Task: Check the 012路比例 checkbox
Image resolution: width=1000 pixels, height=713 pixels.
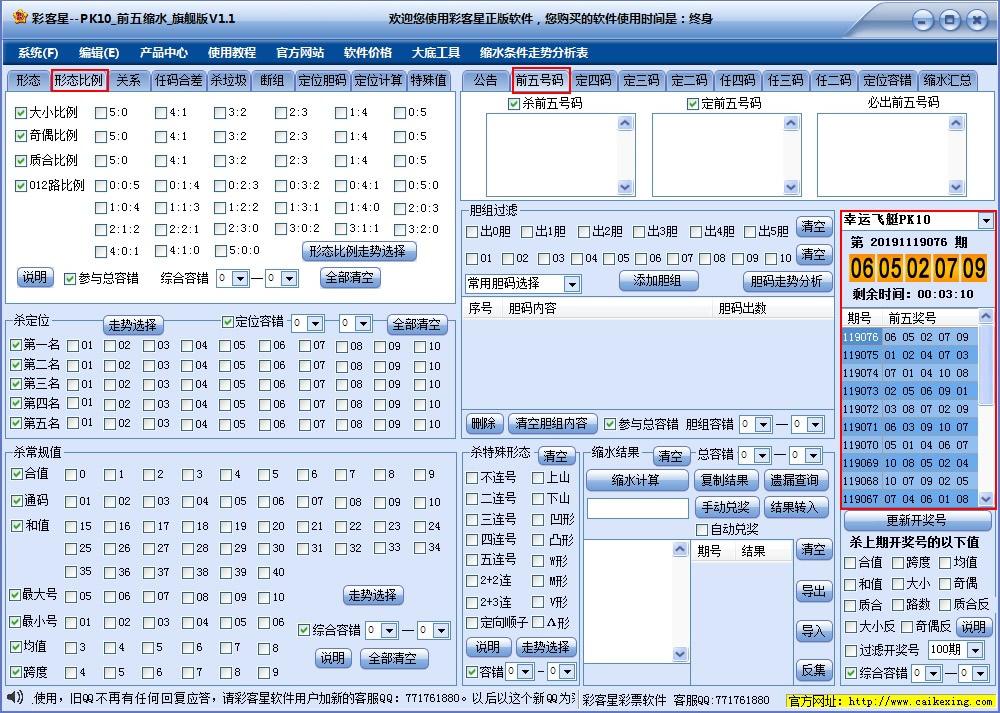Action: [x=22, y=185]
